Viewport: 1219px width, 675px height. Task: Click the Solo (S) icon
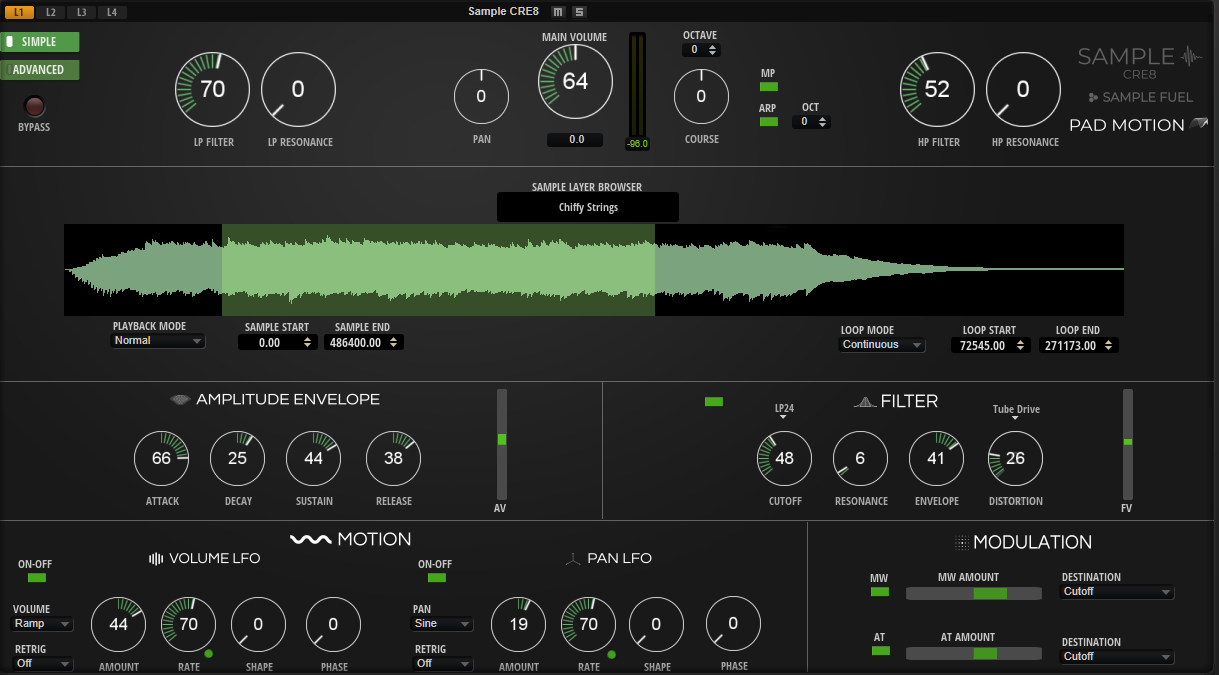(580, 12)
